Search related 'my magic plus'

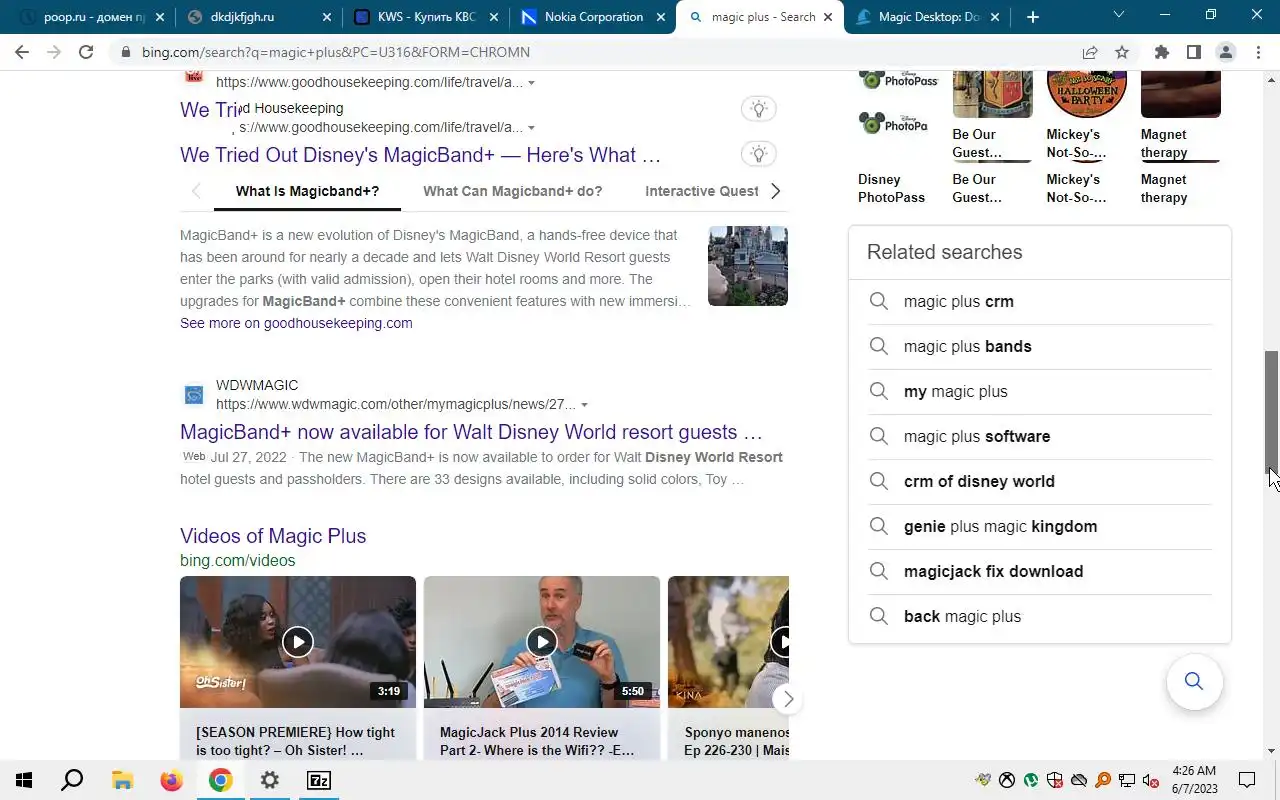[x=1040, y=391]
